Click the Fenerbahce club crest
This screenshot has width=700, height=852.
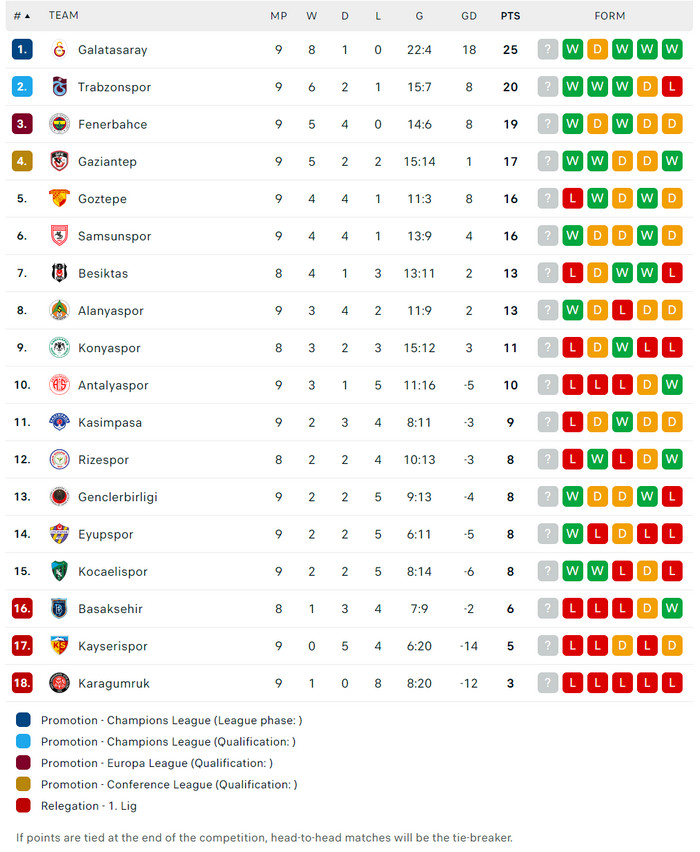(x=59, y=124)
